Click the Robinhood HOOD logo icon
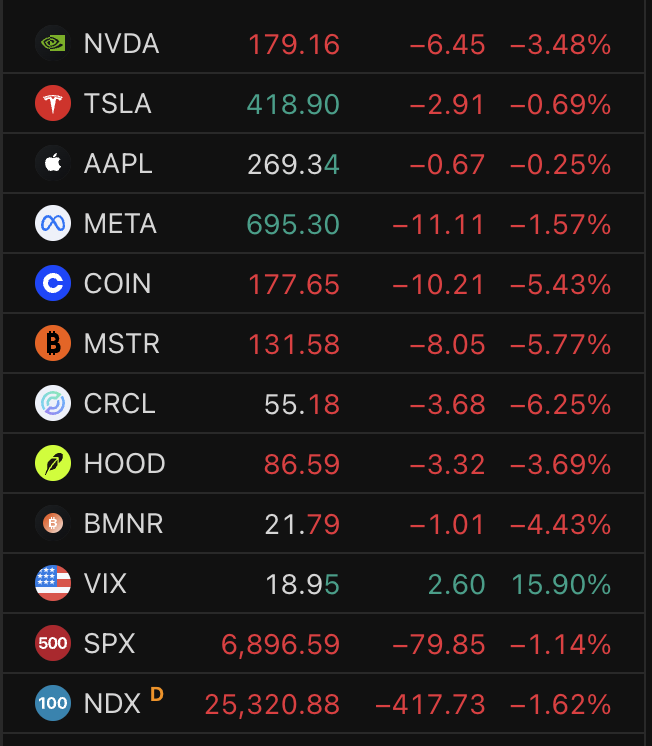This screenshot has width=652, height=746. tap(52, 464)
